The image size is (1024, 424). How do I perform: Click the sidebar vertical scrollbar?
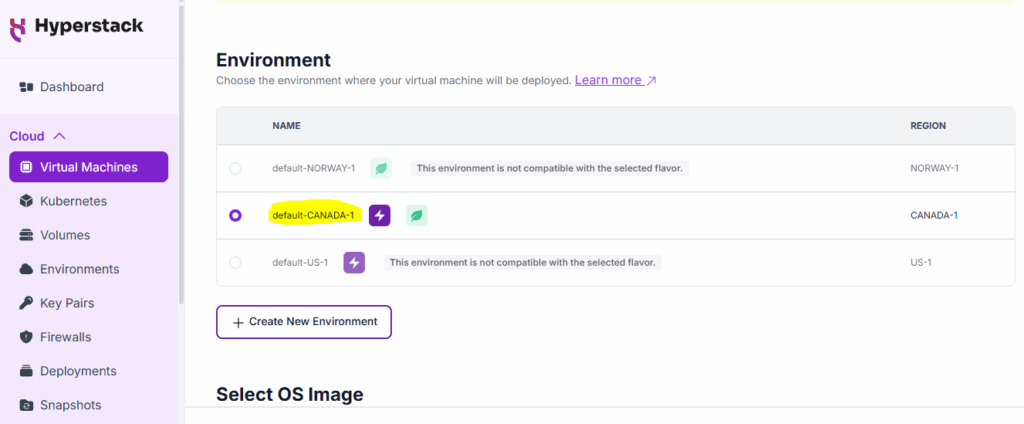180,150
